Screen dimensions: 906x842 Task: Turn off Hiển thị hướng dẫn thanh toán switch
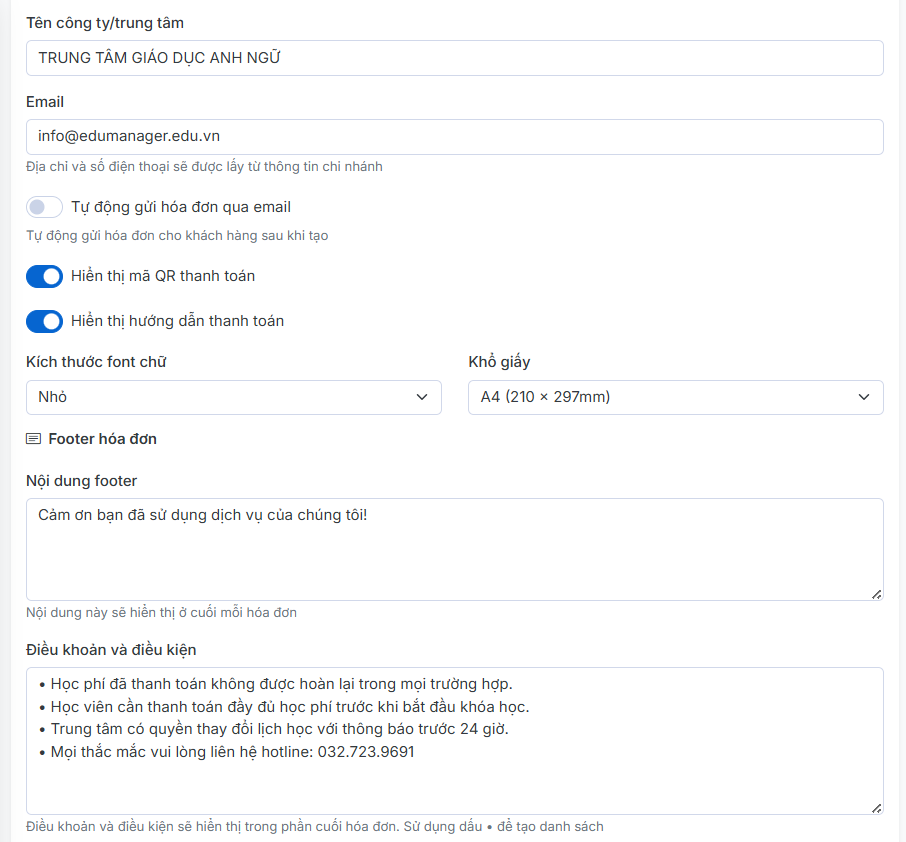tap(44, 321)
